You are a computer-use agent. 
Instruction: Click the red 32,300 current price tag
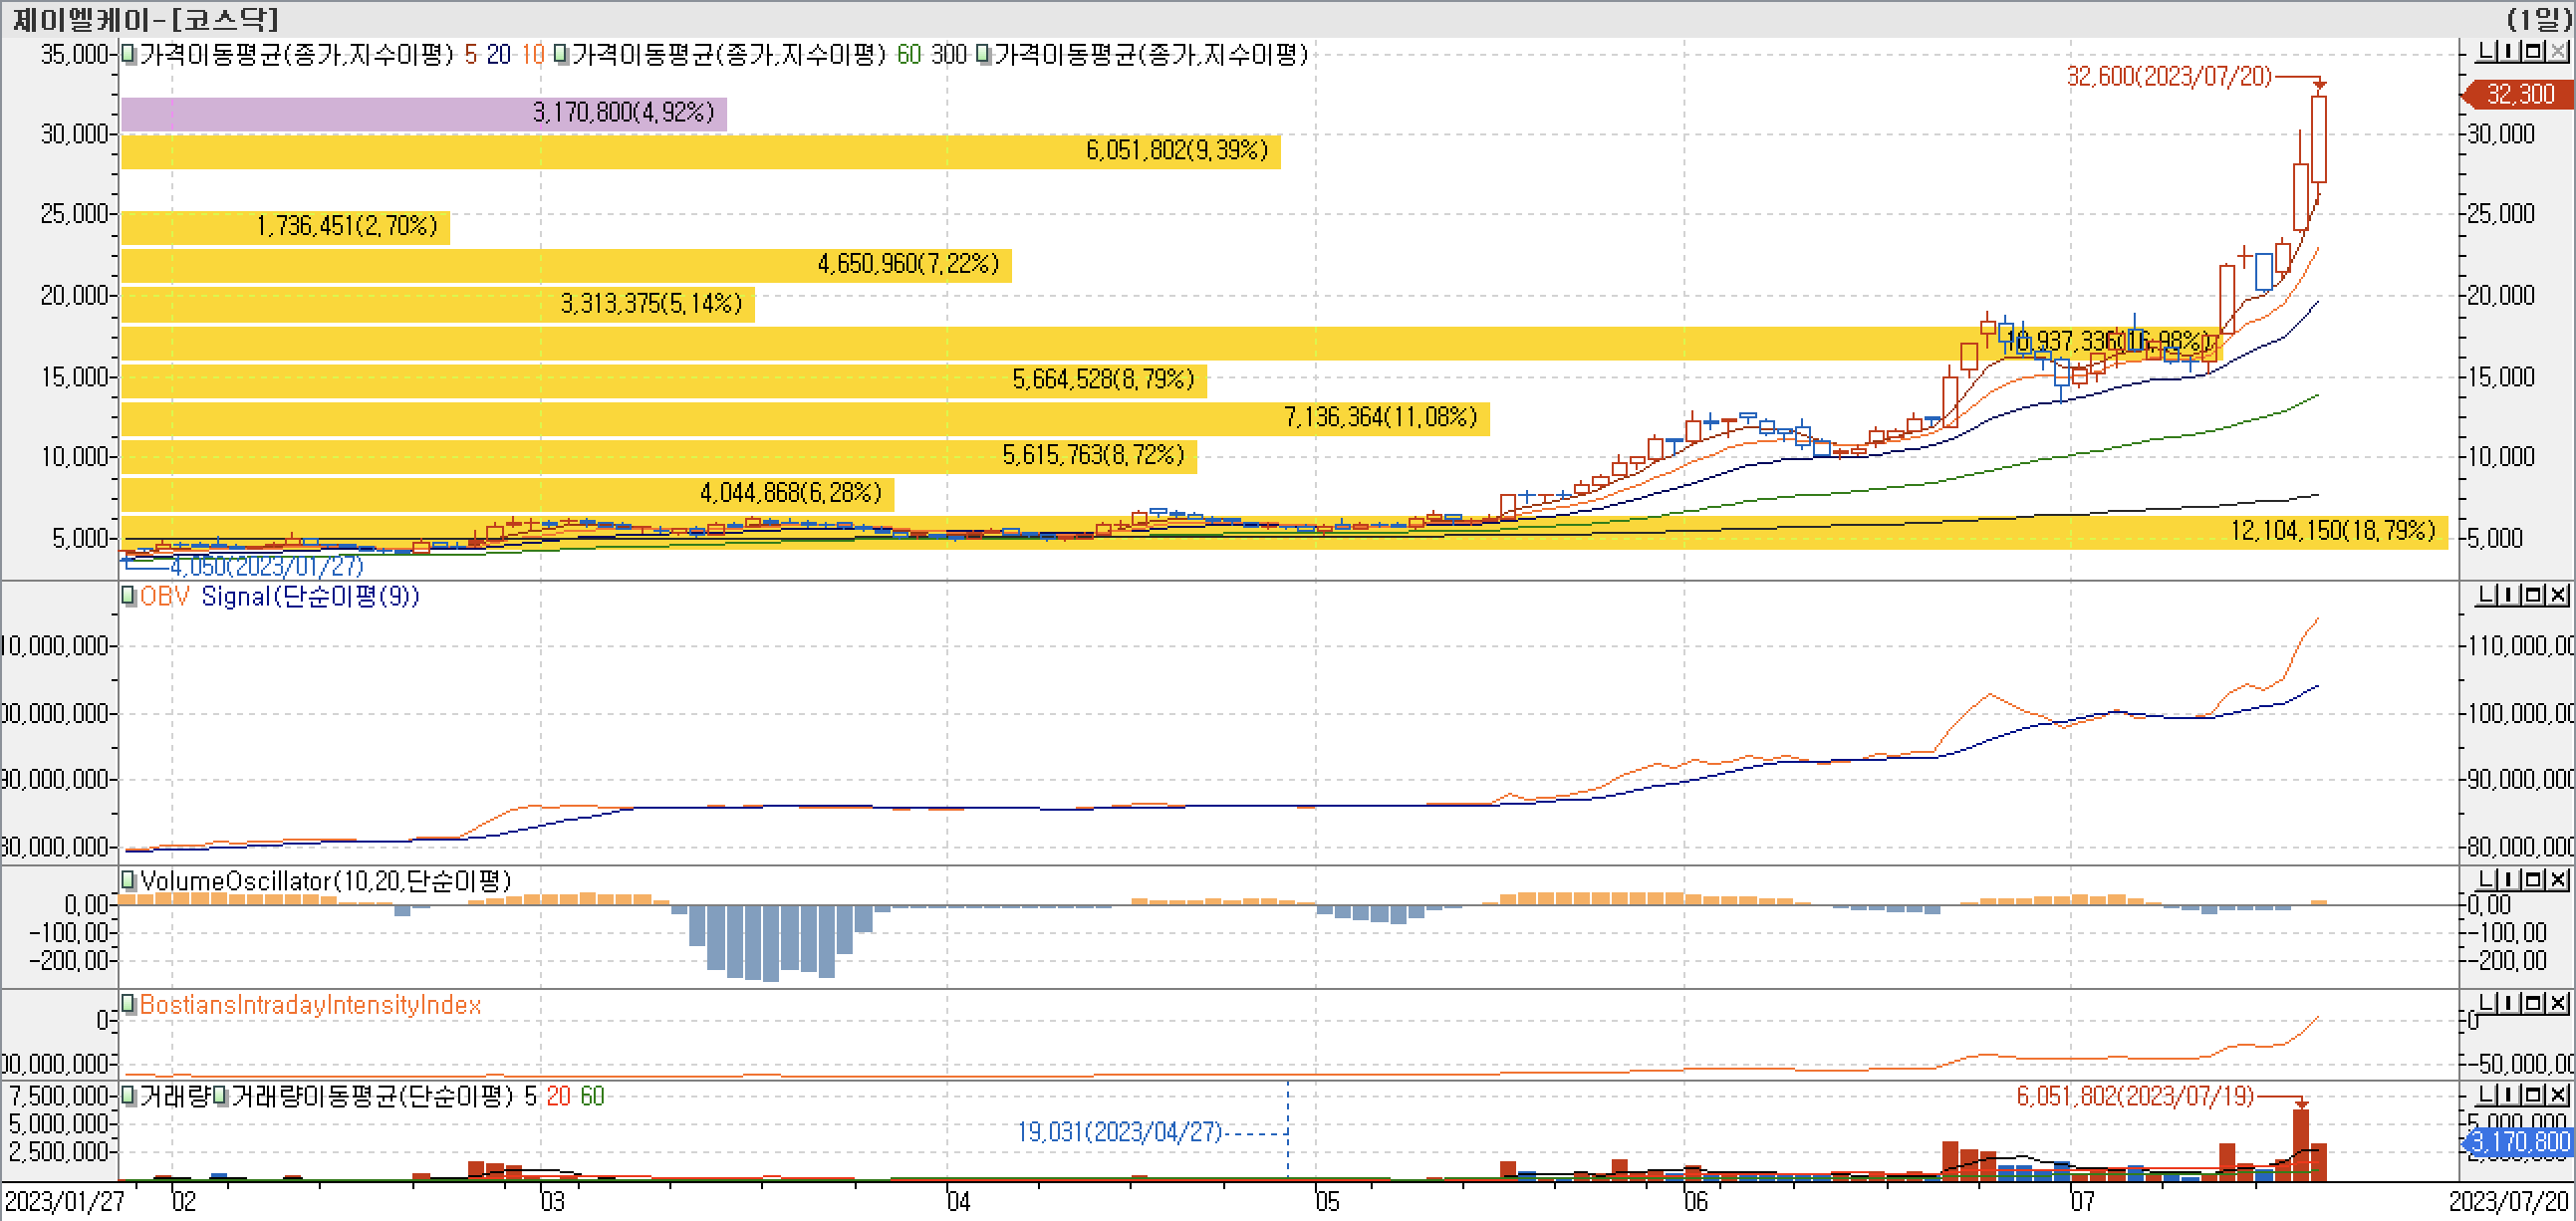coord(2519,95)
